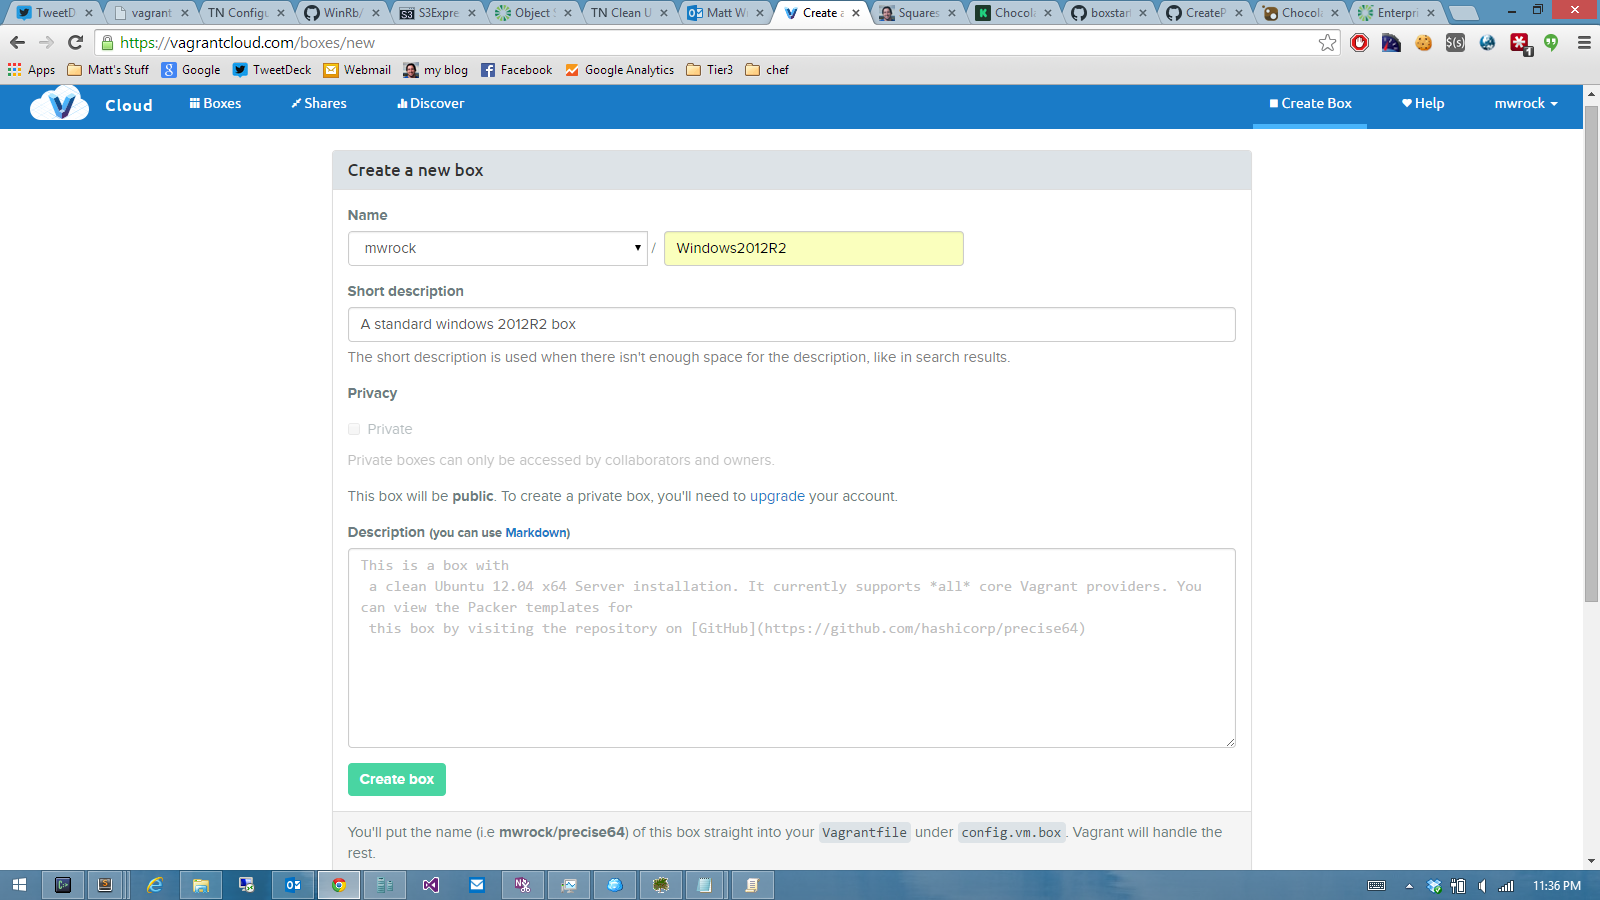Open the username dropdown showing mwrock
The height and width of the screenshot is (900, 1600).
(x=497, y=248)
